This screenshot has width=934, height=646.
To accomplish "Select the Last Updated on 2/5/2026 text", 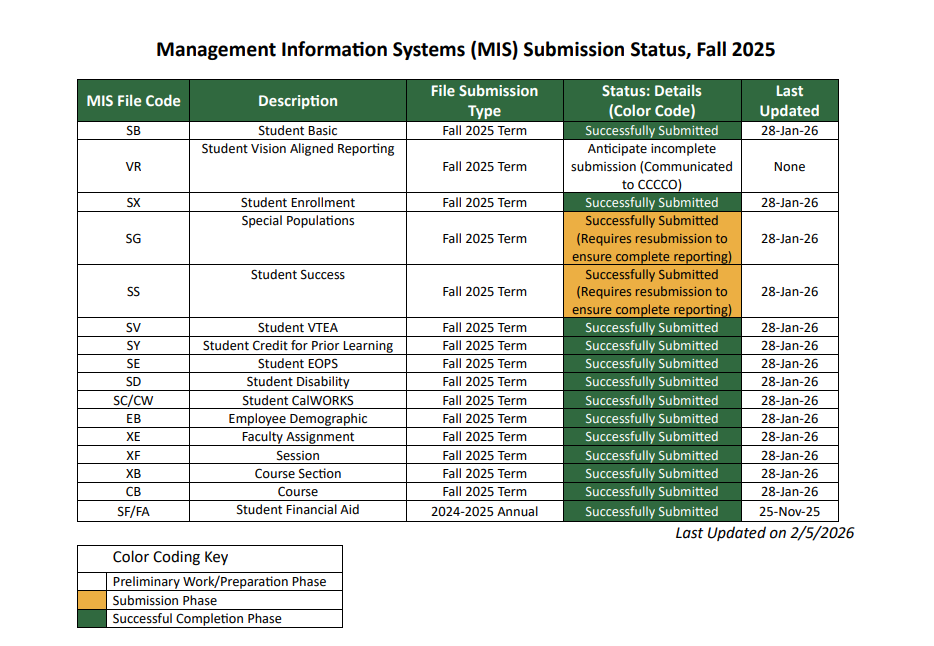I will pyautogui.click(x=766, y=533).
